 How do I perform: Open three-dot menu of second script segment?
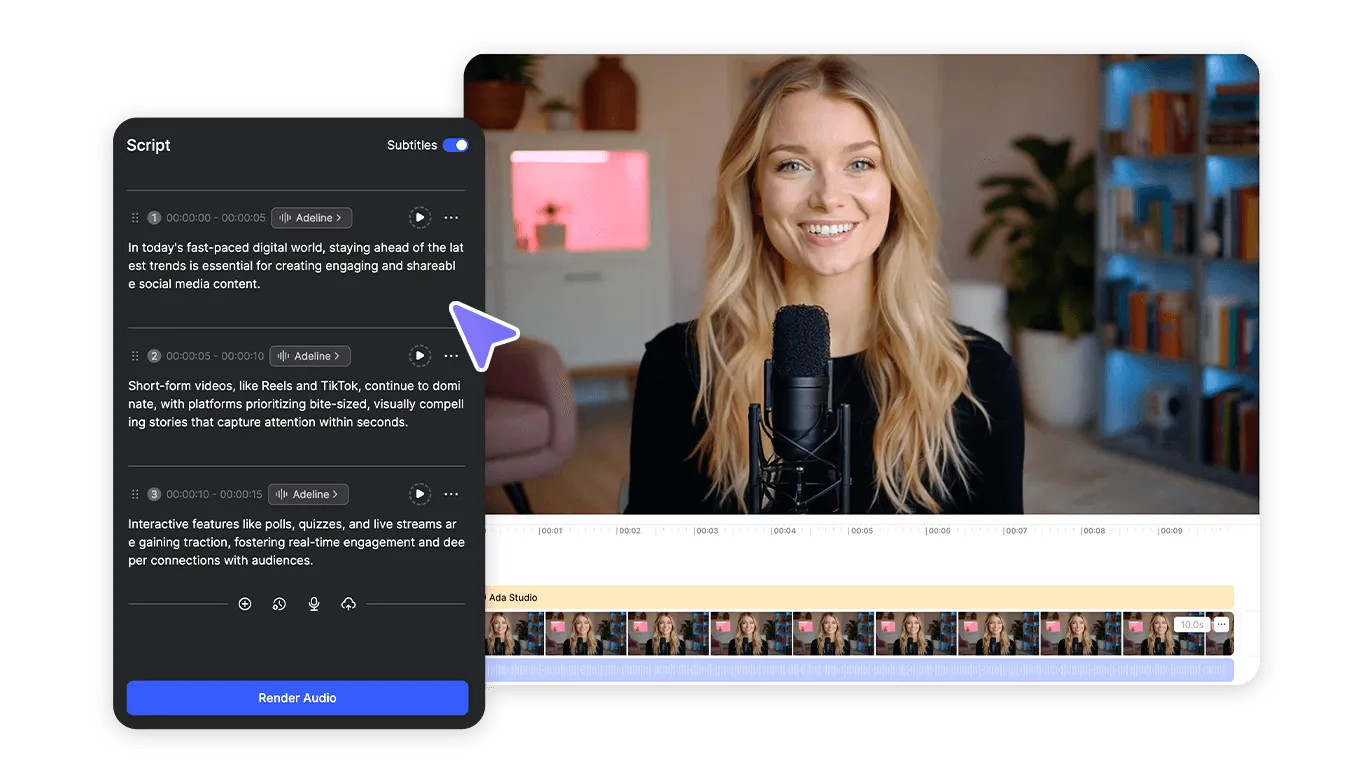click(x=451, y=356)
